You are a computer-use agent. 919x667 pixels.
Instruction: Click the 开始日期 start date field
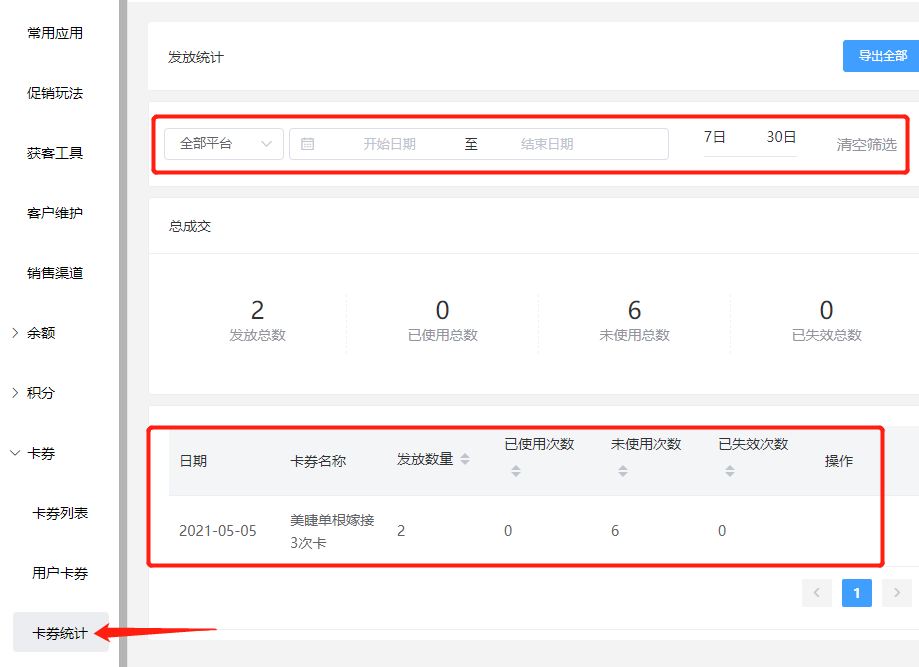389,144
